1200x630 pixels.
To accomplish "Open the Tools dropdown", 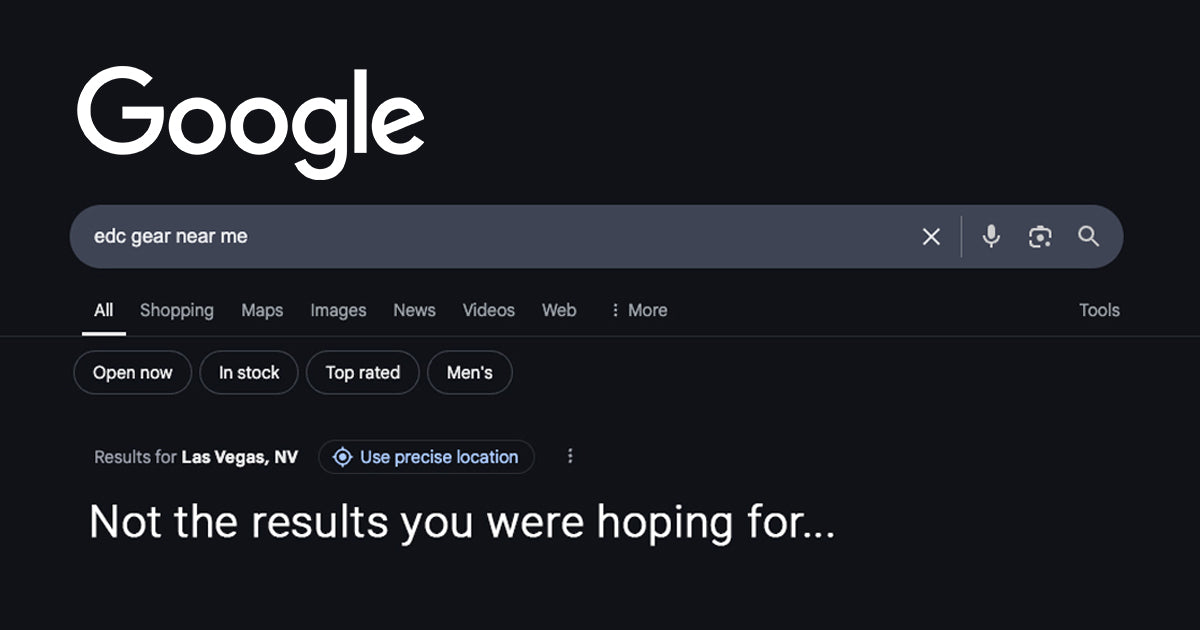I will [x=1099, y=310].
